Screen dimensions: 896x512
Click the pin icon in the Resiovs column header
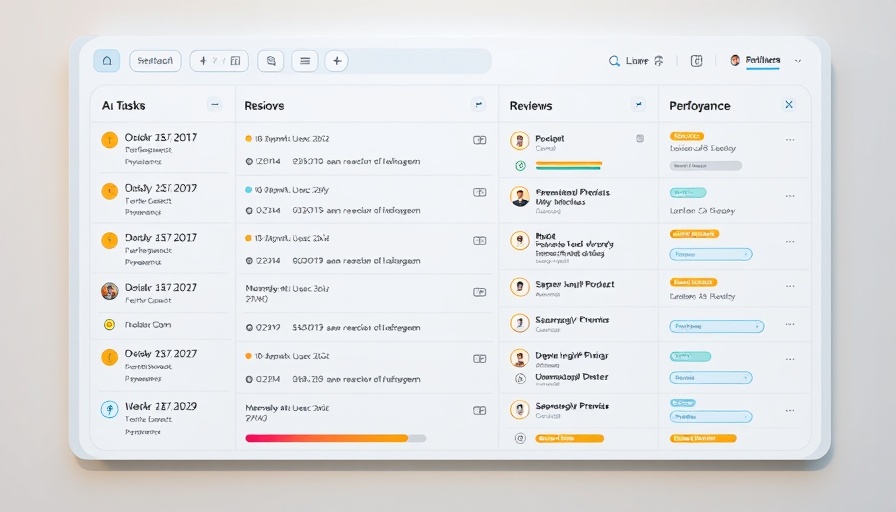point(479,105)
